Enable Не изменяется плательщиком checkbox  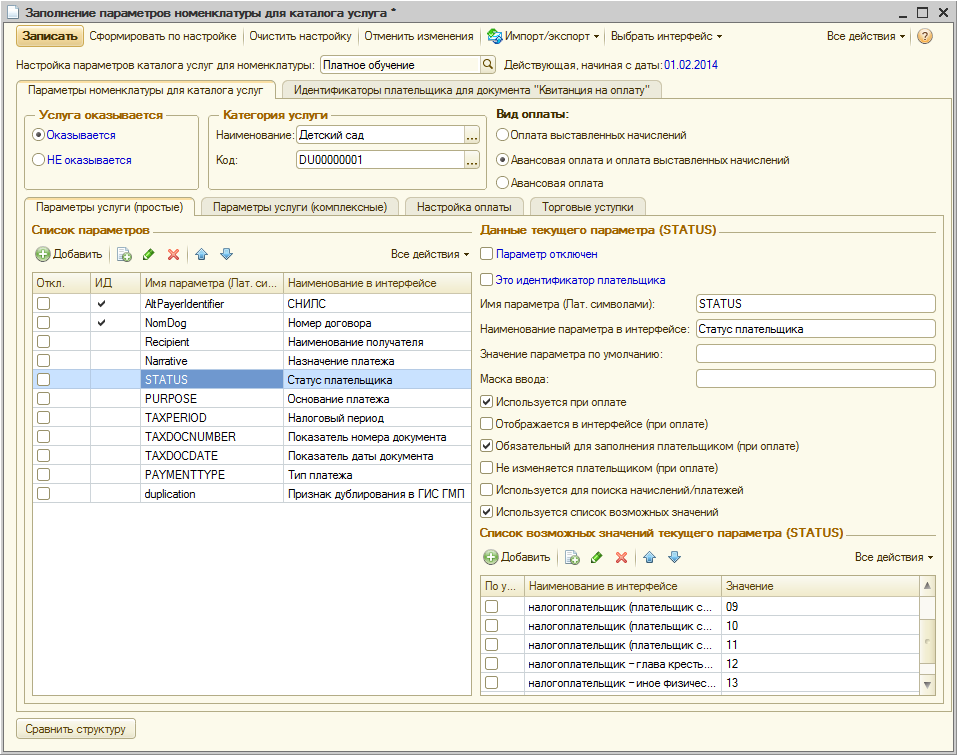[486, 468]
